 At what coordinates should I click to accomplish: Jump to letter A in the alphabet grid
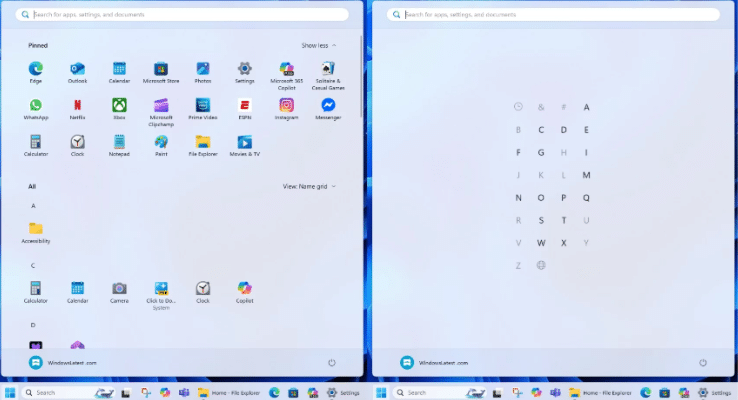[x=586, y=107]
